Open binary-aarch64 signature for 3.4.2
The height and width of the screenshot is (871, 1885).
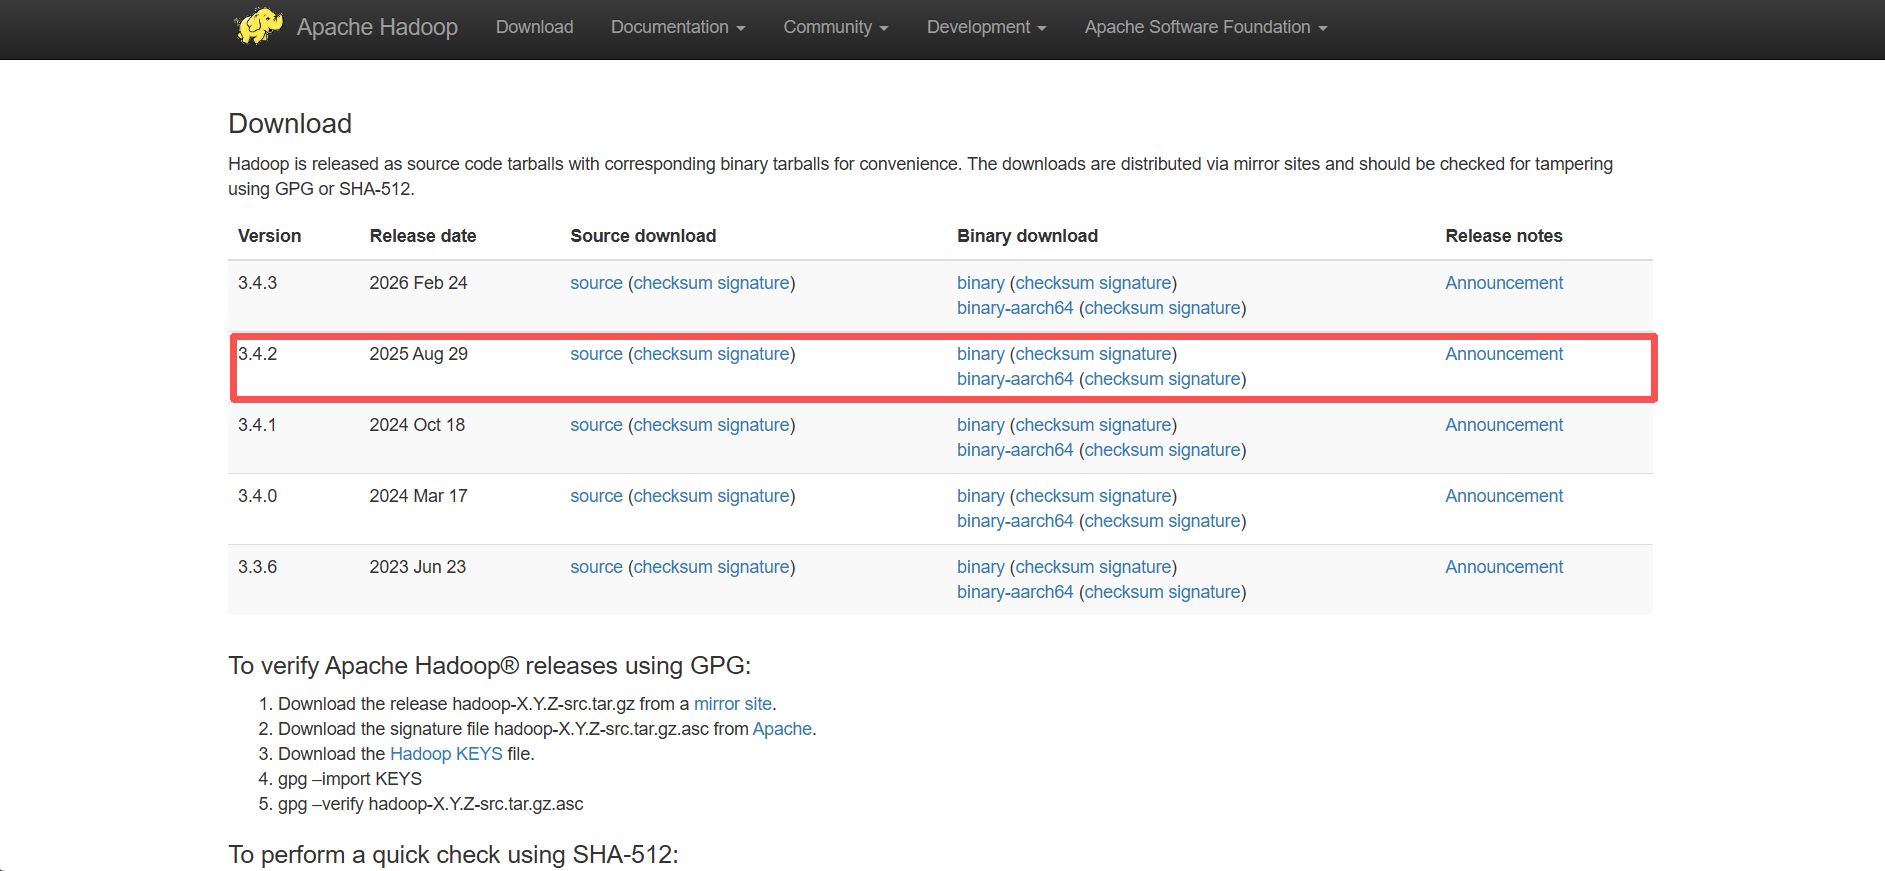click(1204, 379)
